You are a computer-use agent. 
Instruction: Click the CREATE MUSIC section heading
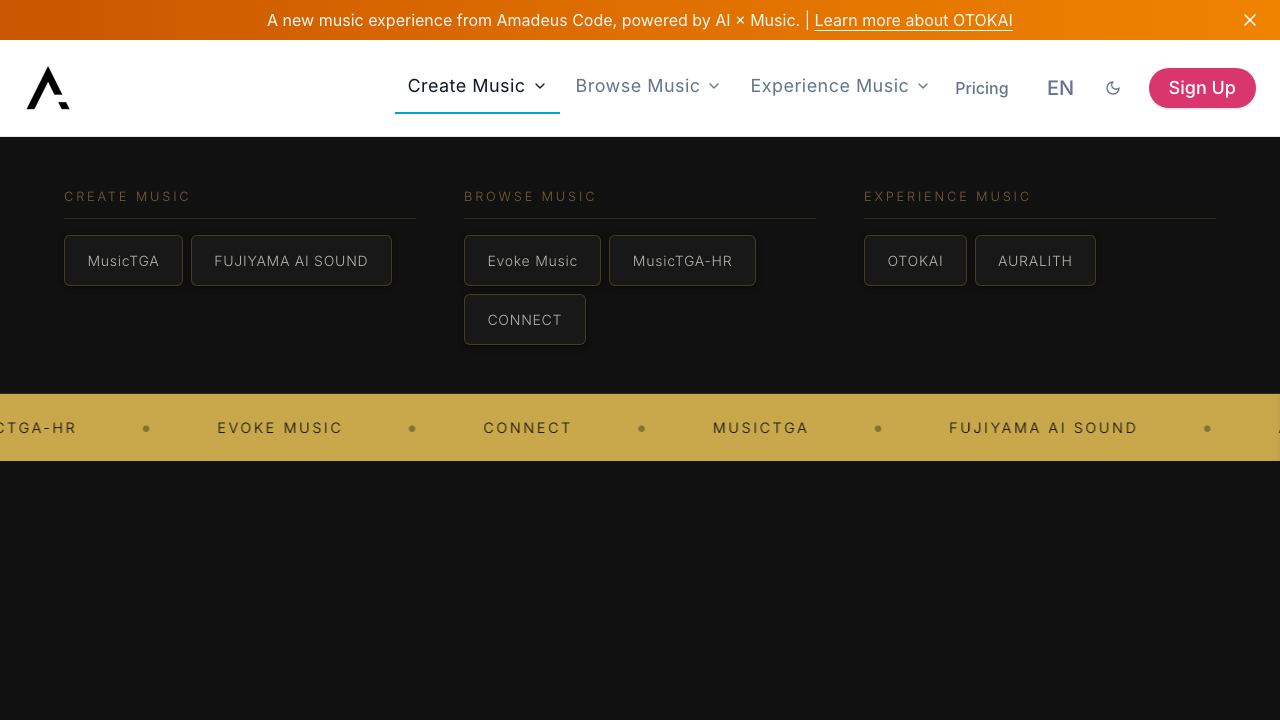coord(127,196)
